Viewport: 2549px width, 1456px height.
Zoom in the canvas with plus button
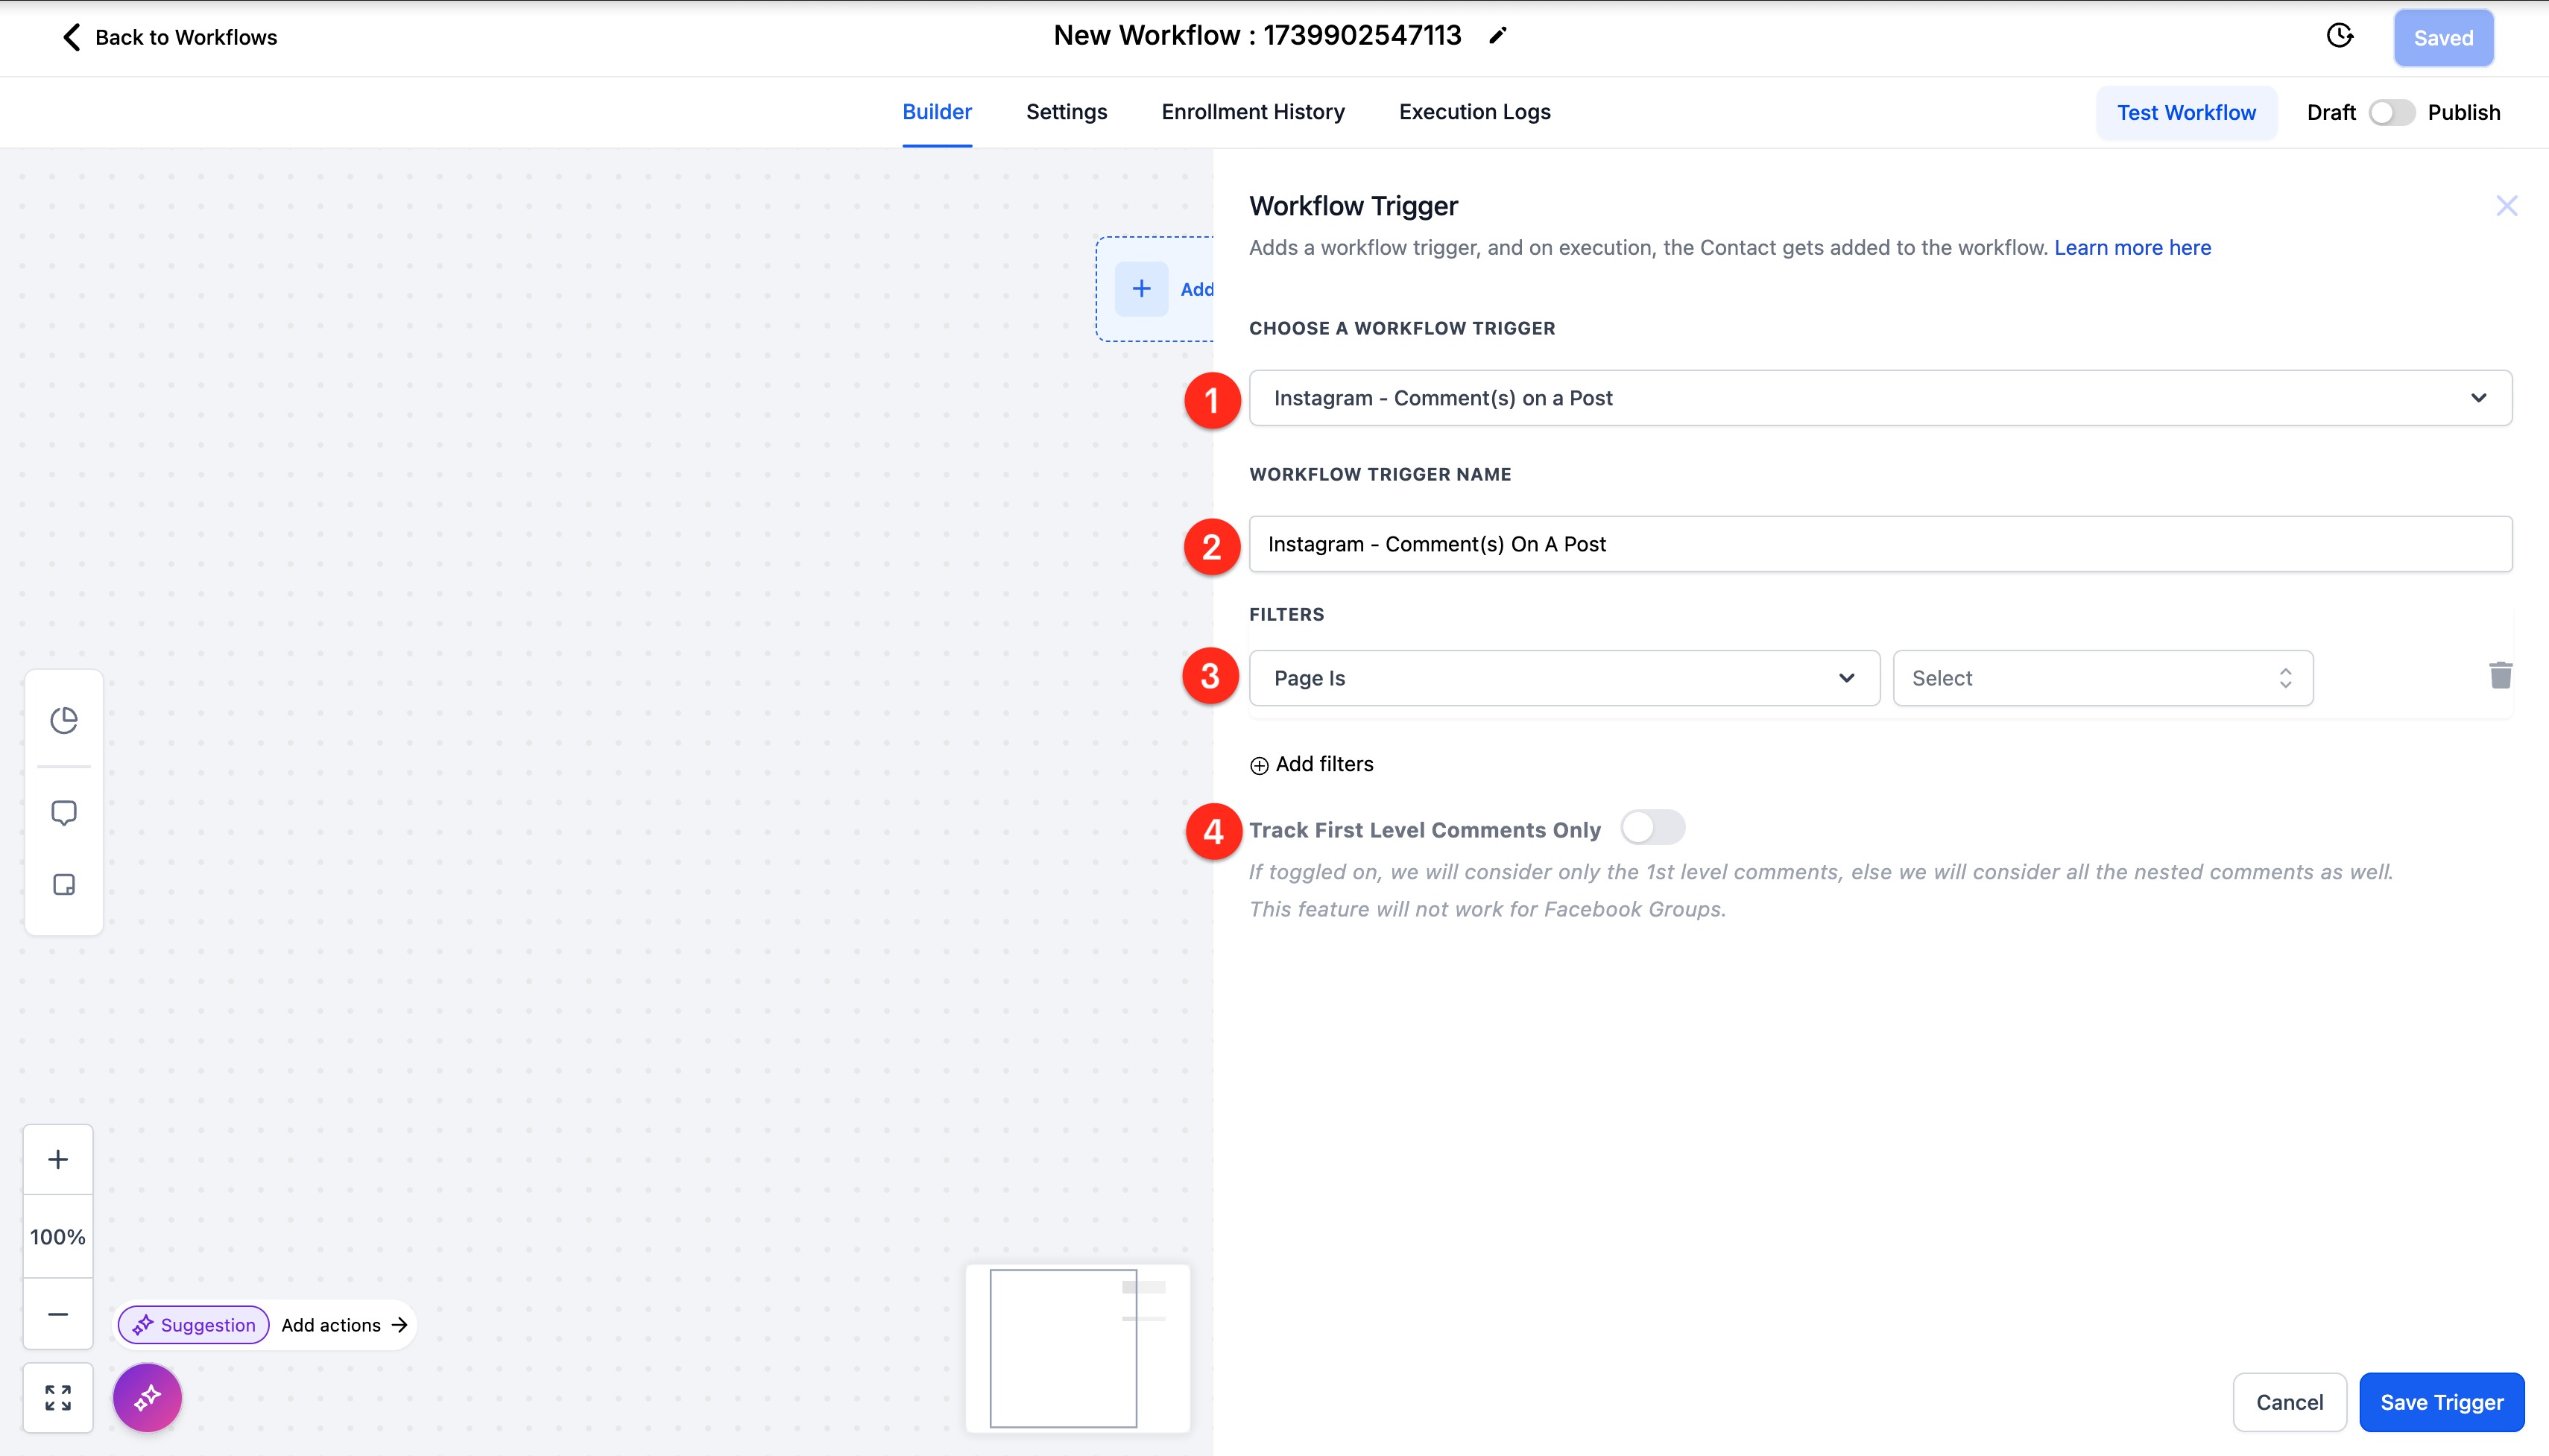point(58,1159)
